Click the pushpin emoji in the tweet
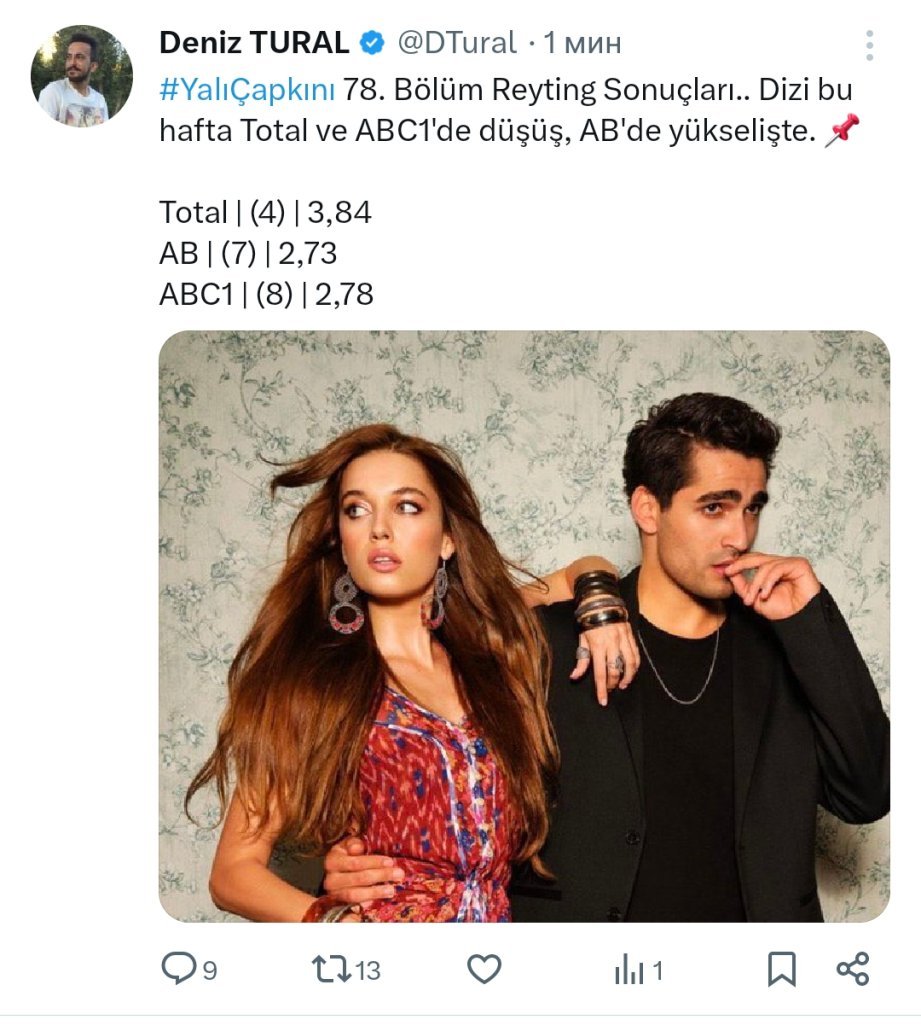This screenshot has width=921, height=1025. click(x=838, y=133)
